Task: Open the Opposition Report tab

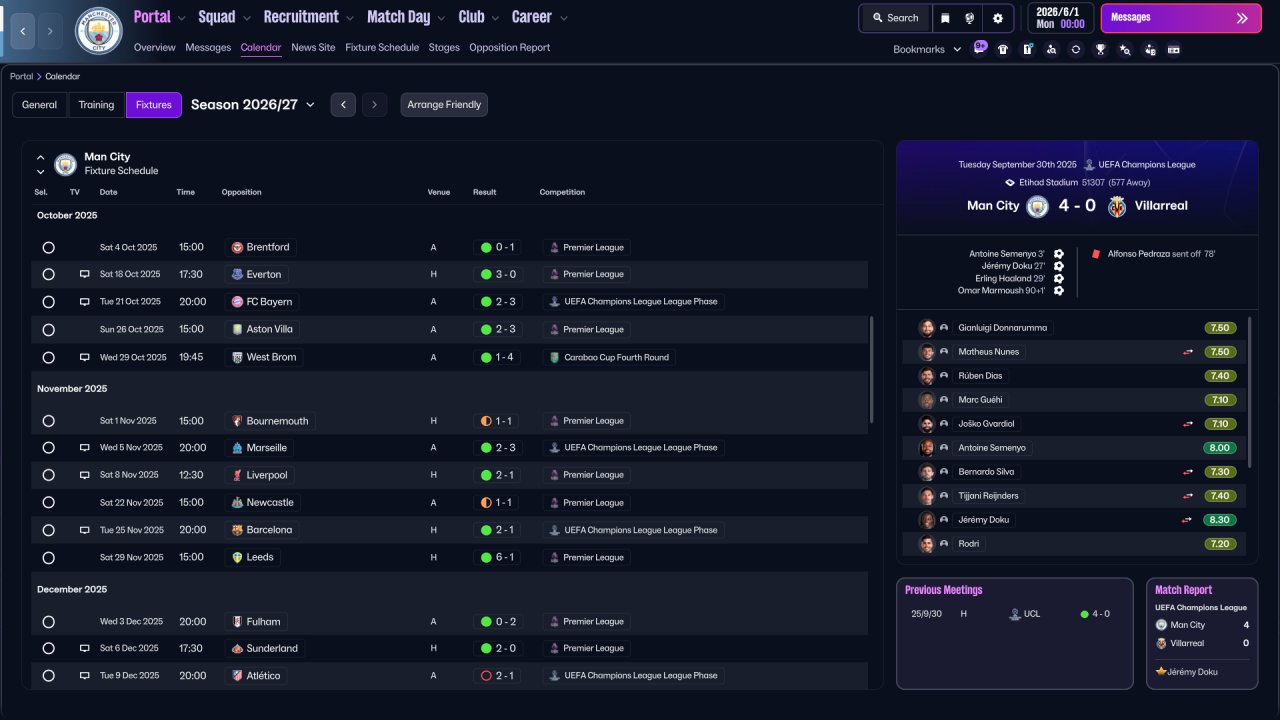Action: coord(509,47)
